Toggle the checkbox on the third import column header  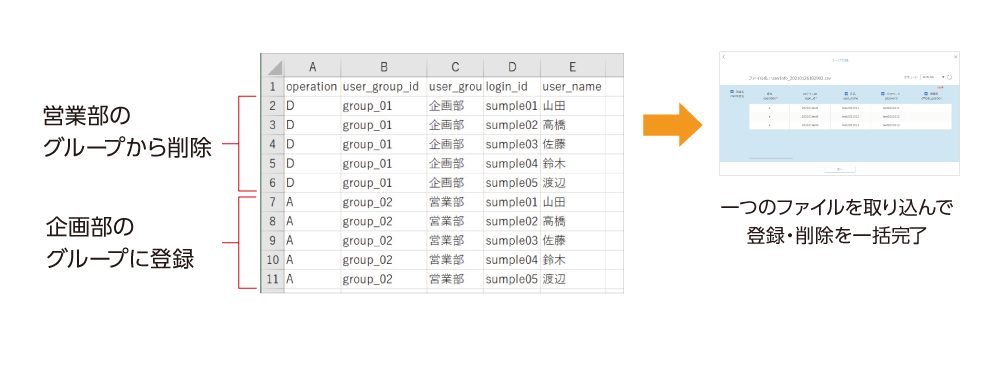coord(846,94)
